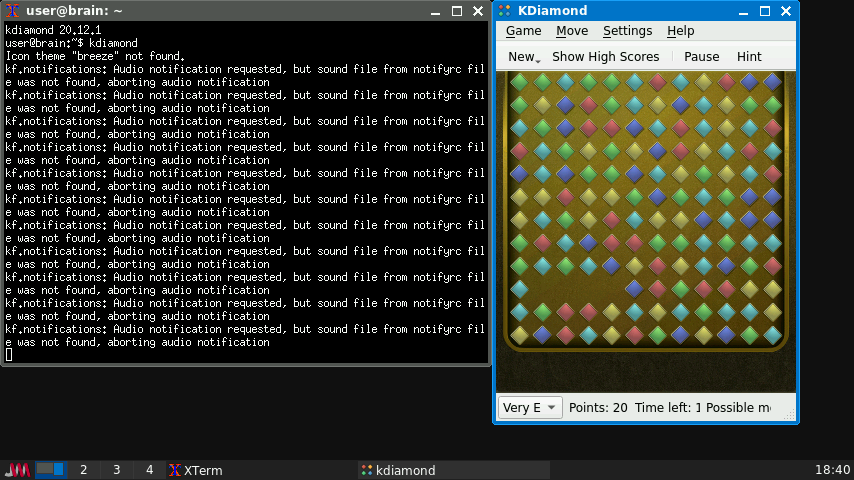Open the start menu logo in taskbar

(x=17, y=470)
